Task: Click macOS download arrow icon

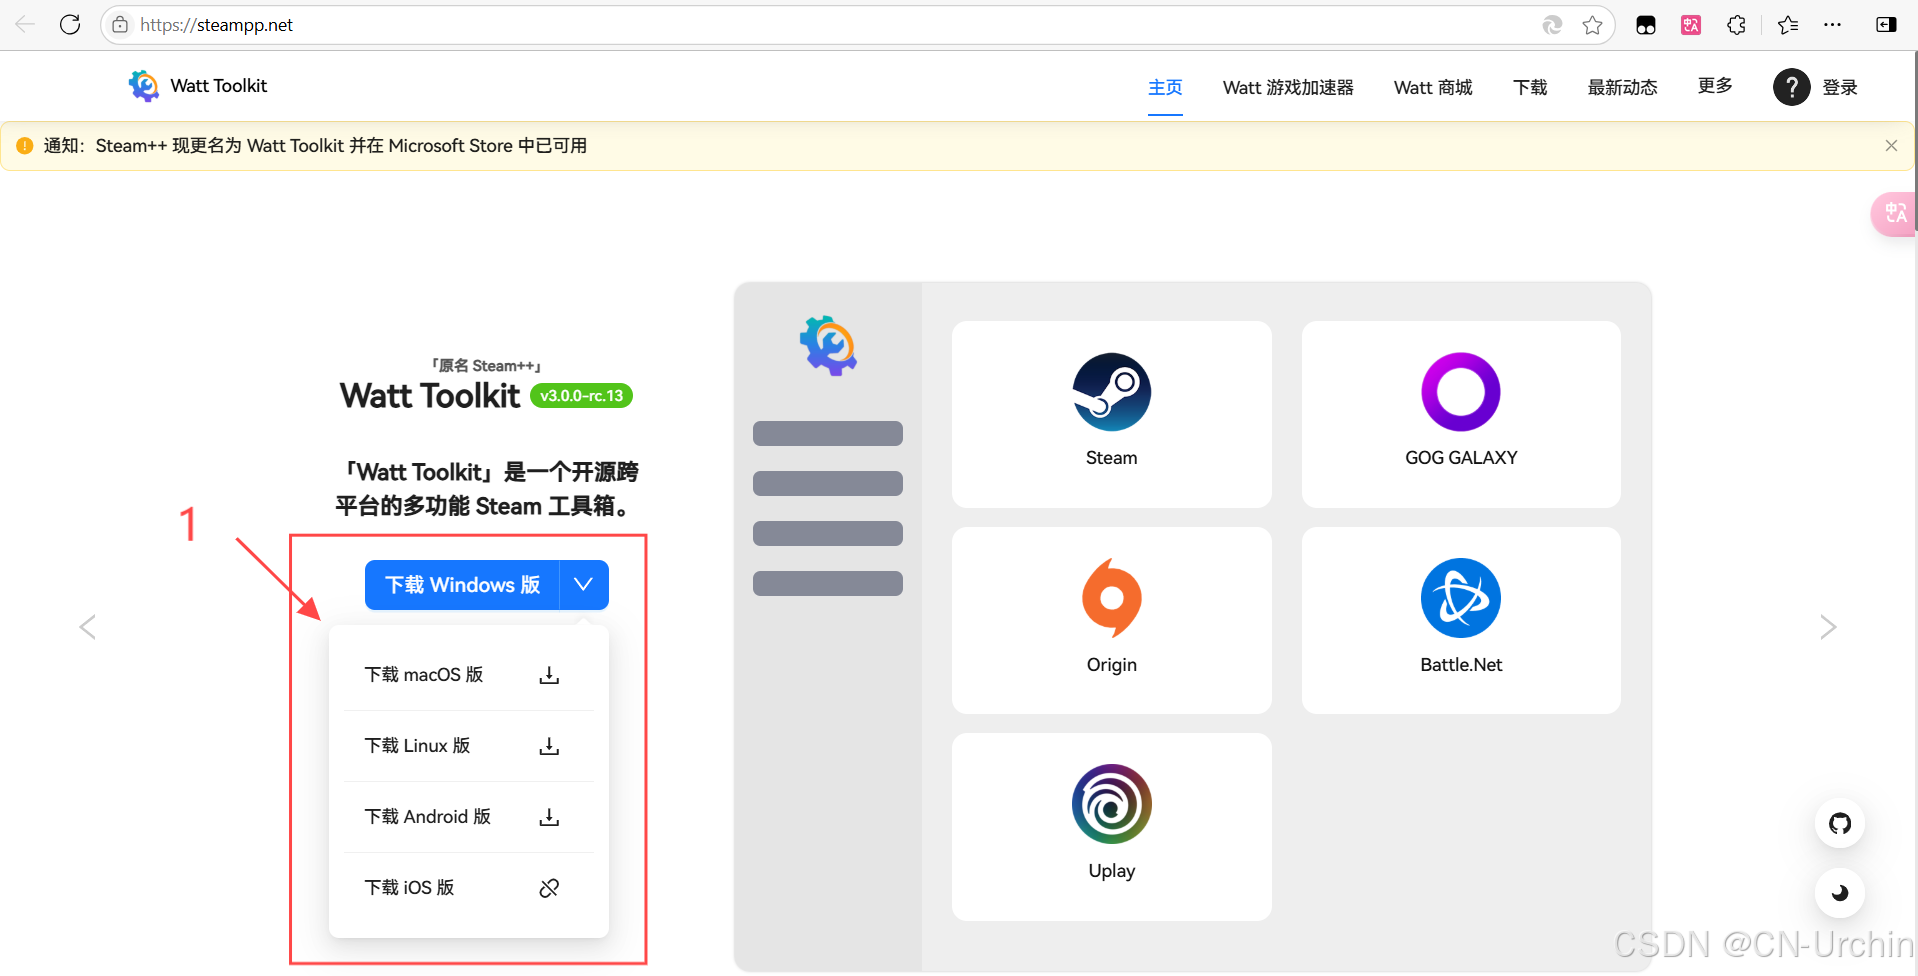Action: 549,676
